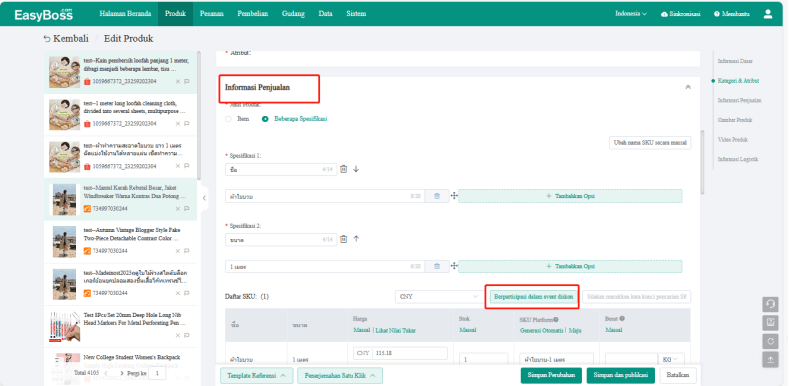This screenshot has width=789, height=386.
Task: Jump to Gambar Produk section
Action: pos(735,120)
